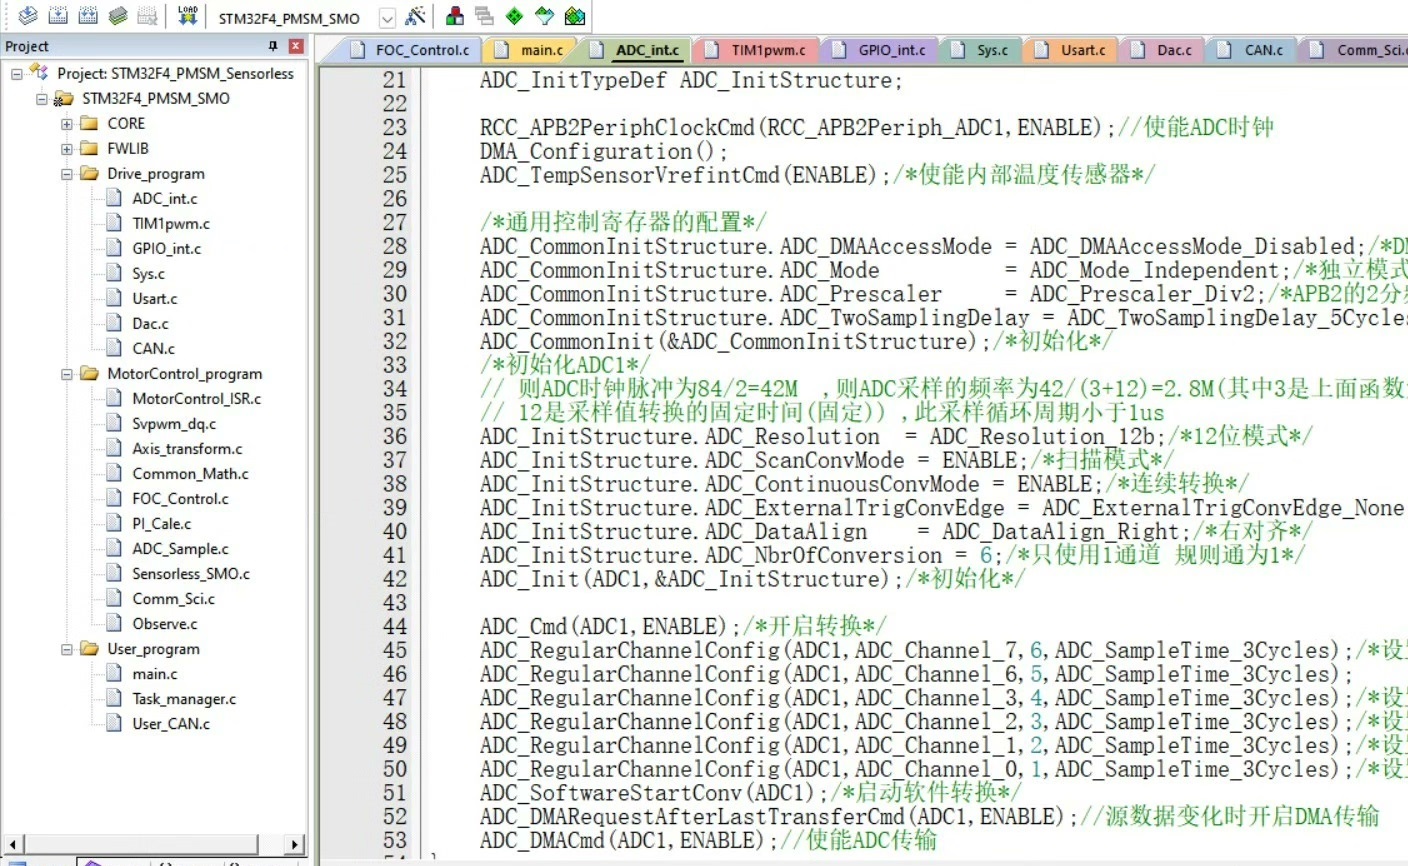The width and height of the screenshot is (1408, 866).
Task: Pin the Project panel with pushpin icon
Action: click(x=273, y=46)
